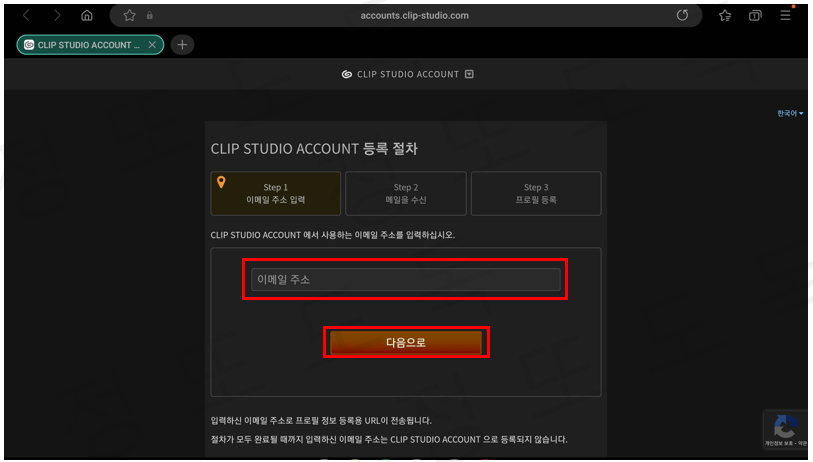Open the bookmarks list star icon
The height and width of the screenshot is (462, 813).
click(x=725, y=16)
